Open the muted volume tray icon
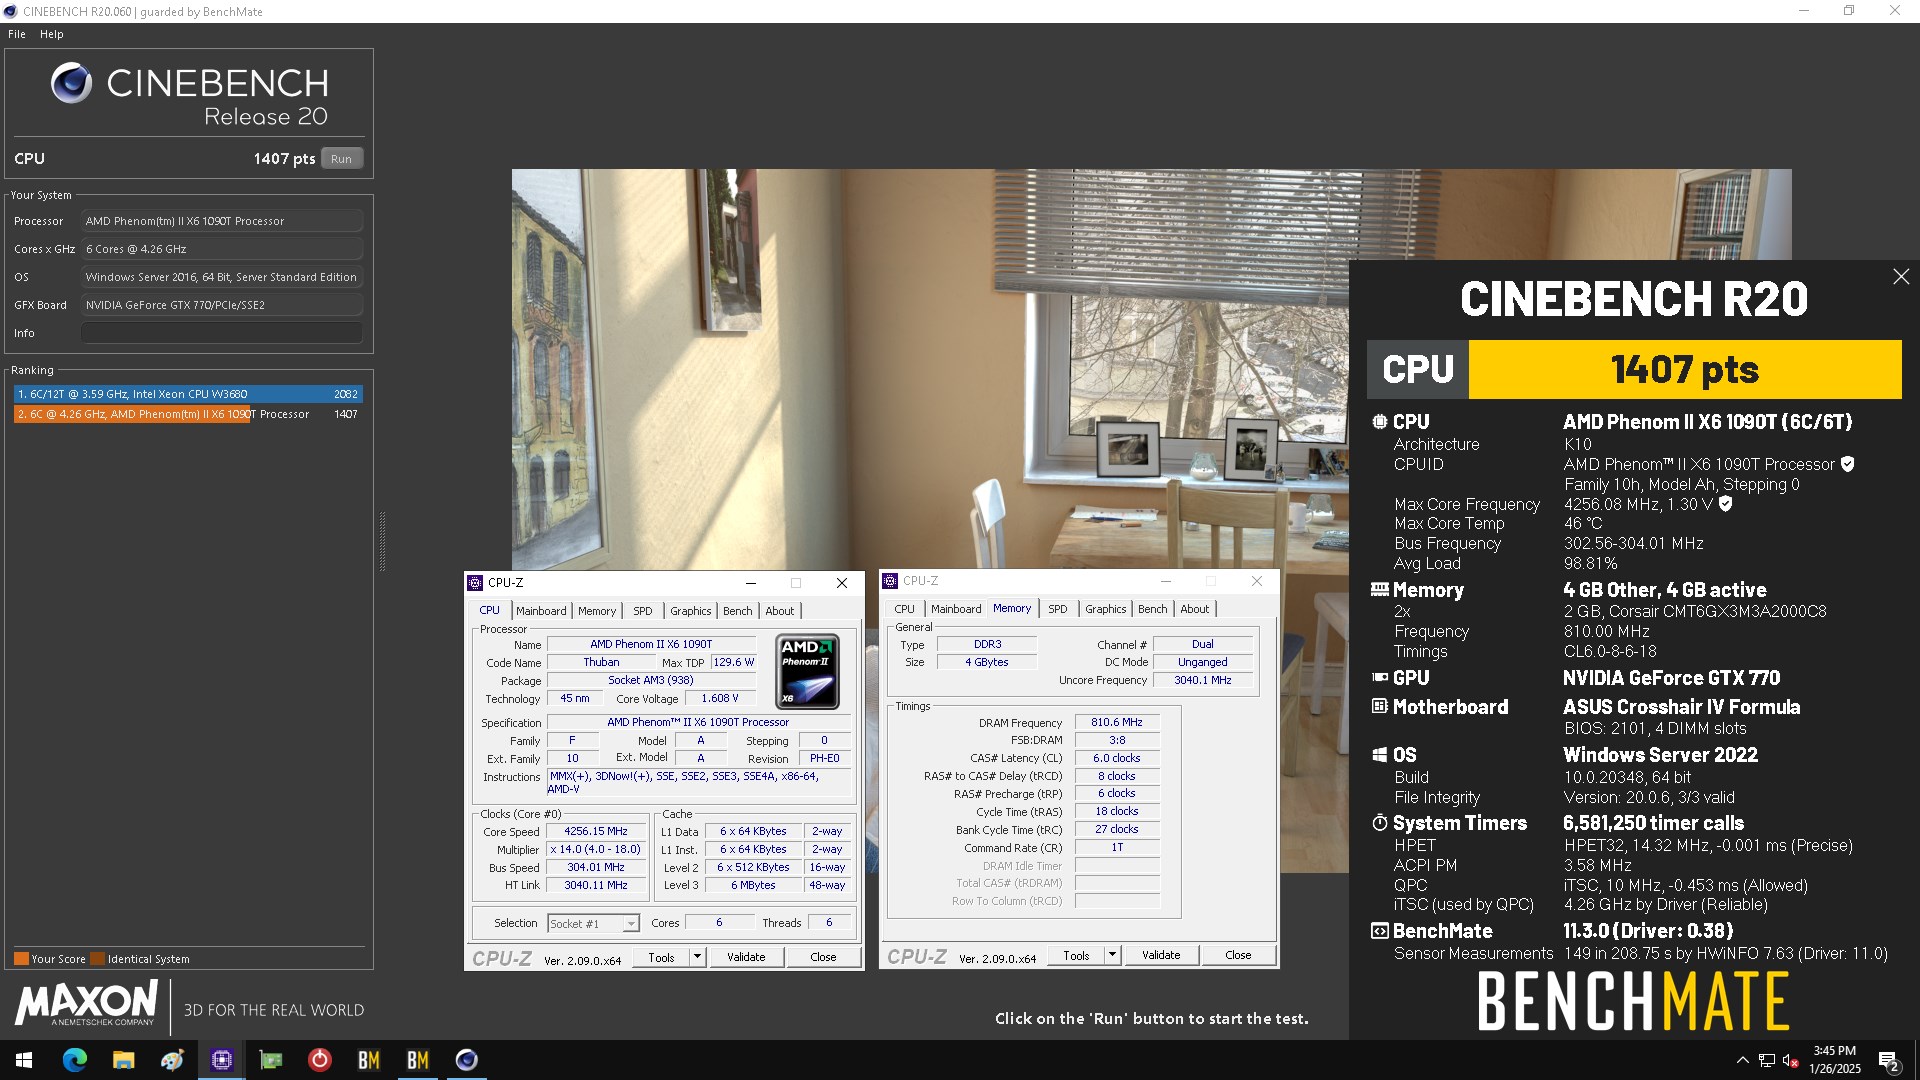The width and height of the screenshot is (1920, 1080). [1791, 1061]
